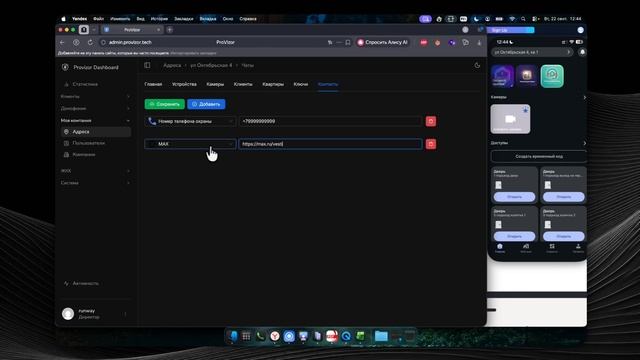Click the admin.provizor.tech address bar

click(130, 42)
